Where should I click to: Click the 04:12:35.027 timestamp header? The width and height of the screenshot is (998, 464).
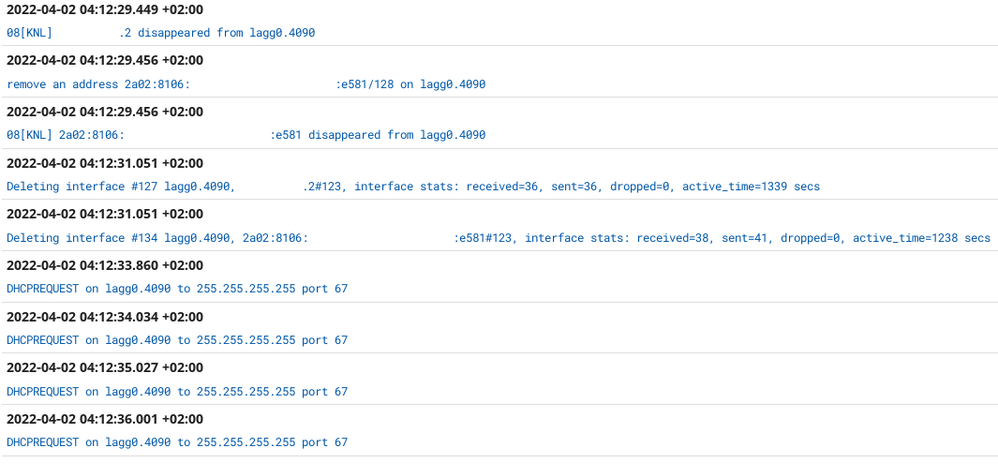point(105,368)
